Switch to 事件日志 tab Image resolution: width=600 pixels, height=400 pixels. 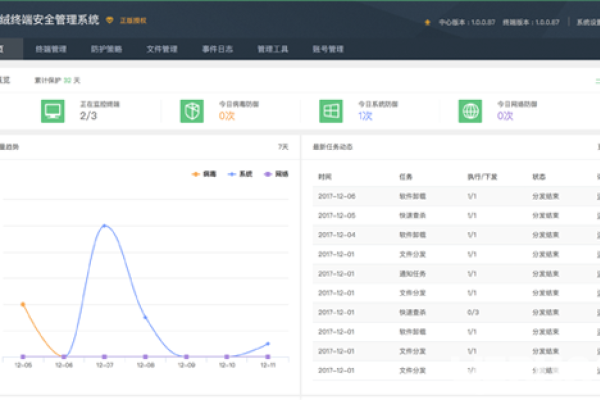(x=217, y=49)
